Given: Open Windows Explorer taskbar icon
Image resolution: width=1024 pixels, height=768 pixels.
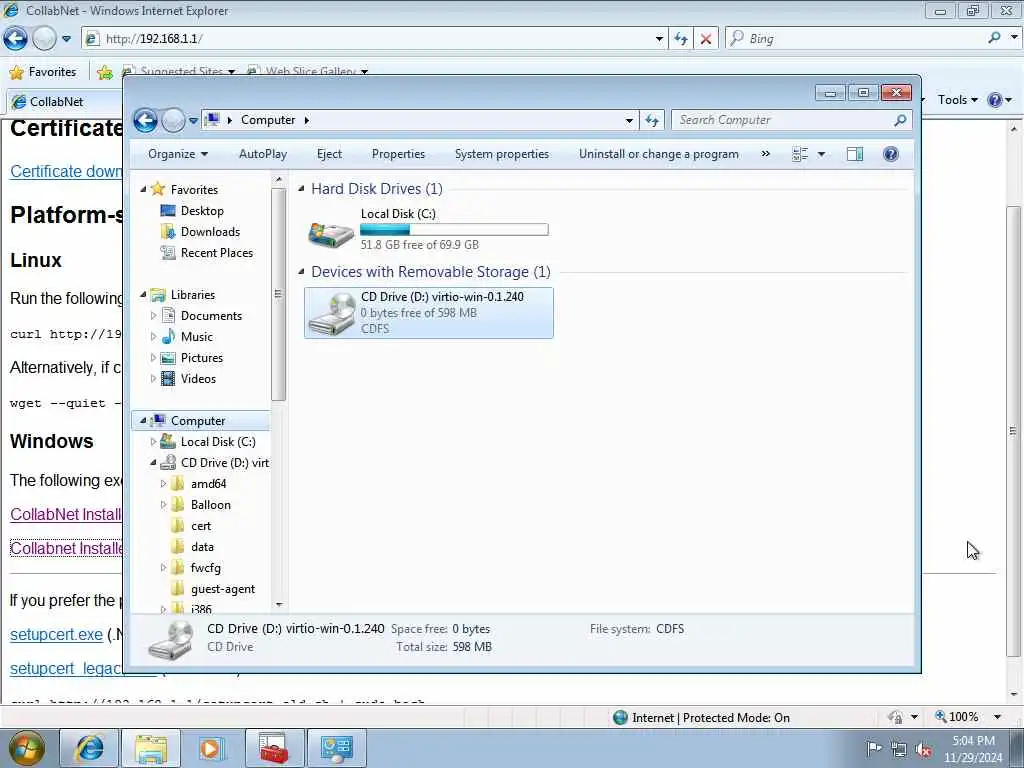Looking at the screenshot, I should point(151,748).
